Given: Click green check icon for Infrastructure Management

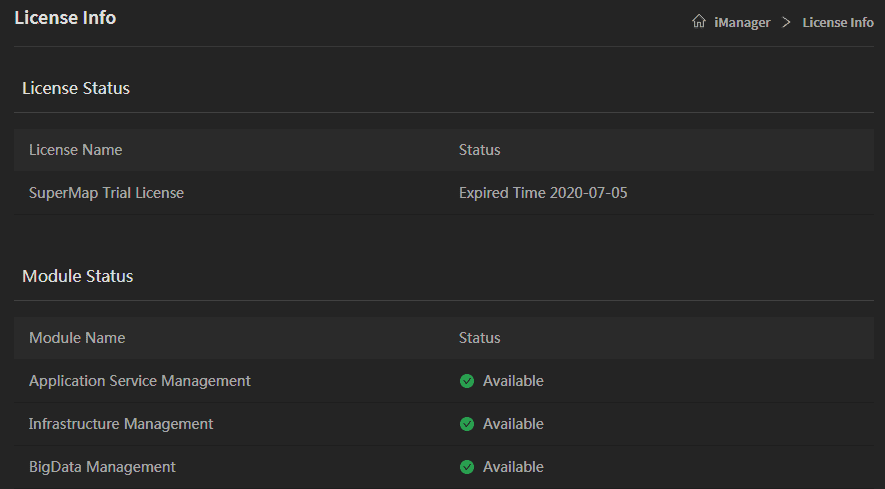Looking at the screenshot, I should [466, 424].
